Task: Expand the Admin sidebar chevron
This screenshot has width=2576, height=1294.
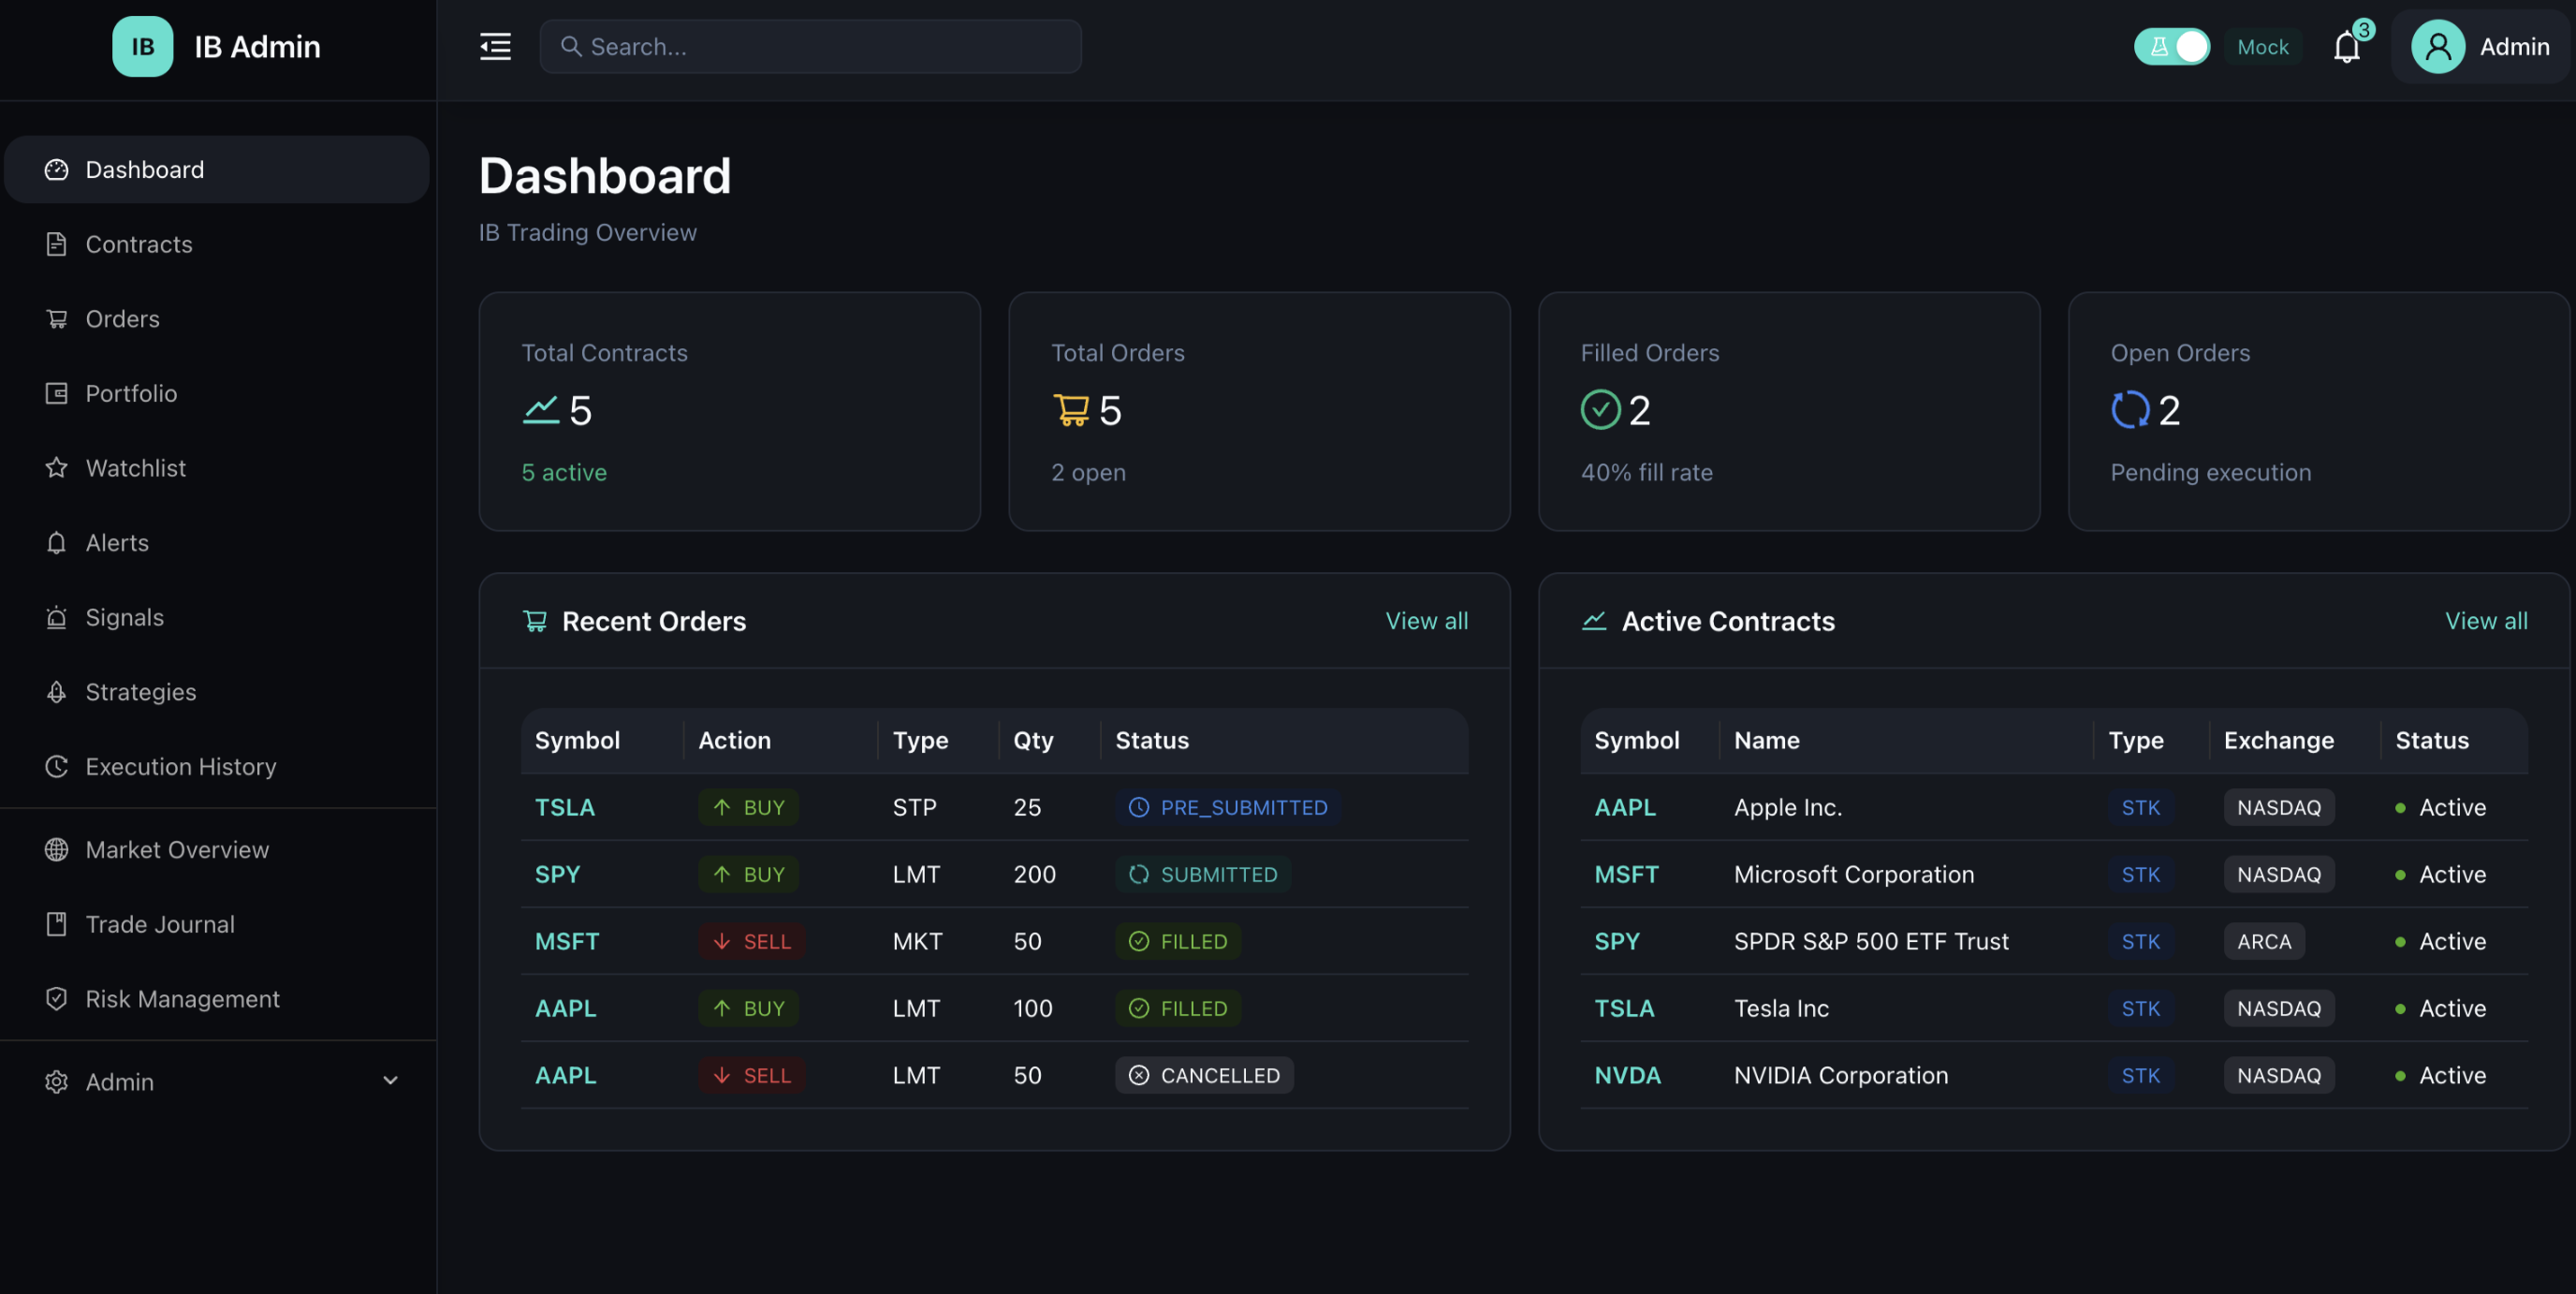Action: 391,1081
